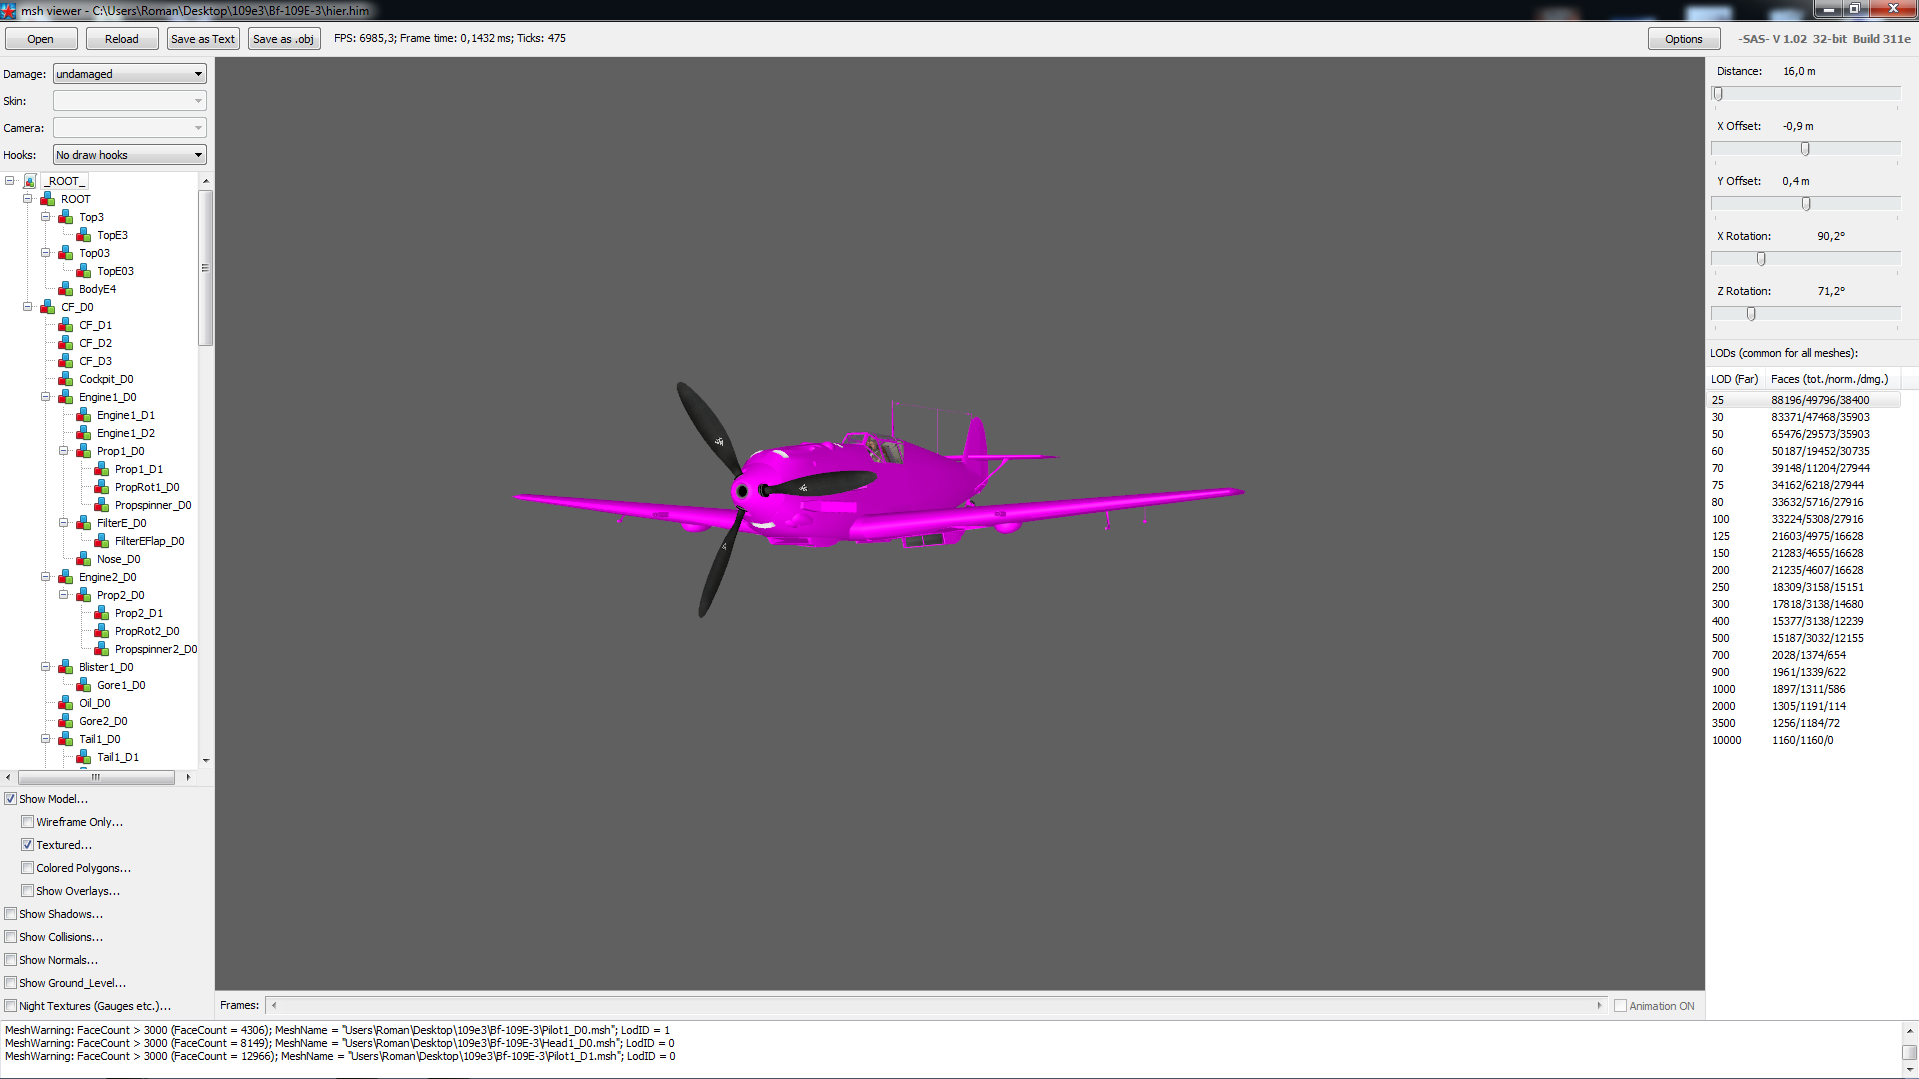The height and width of the screenshot is (1079, 1919).
Task: Enable Wireframe Only rendering
Action: [x=28, y=822]
